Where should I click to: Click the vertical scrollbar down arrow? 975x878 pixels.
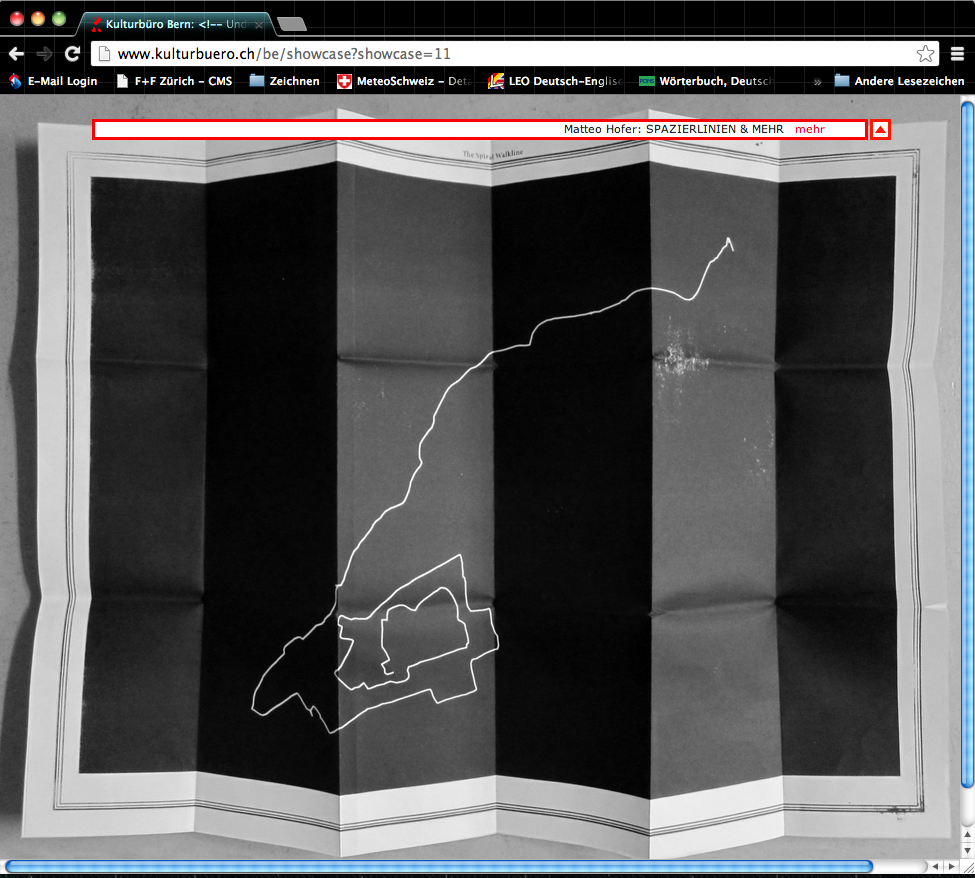(x=968, y=849)
